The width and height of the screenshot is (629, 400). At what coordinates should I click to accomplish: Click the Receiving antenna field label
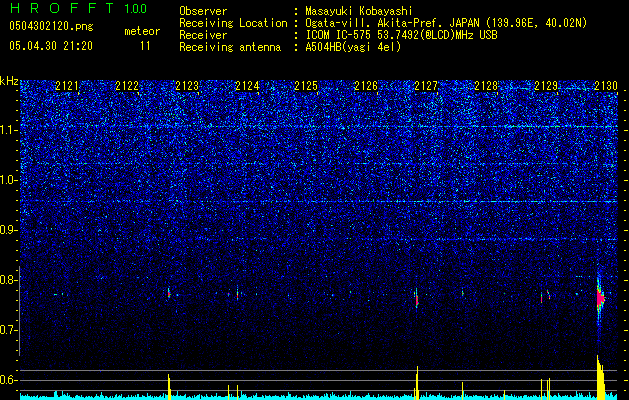coord(230,47)
